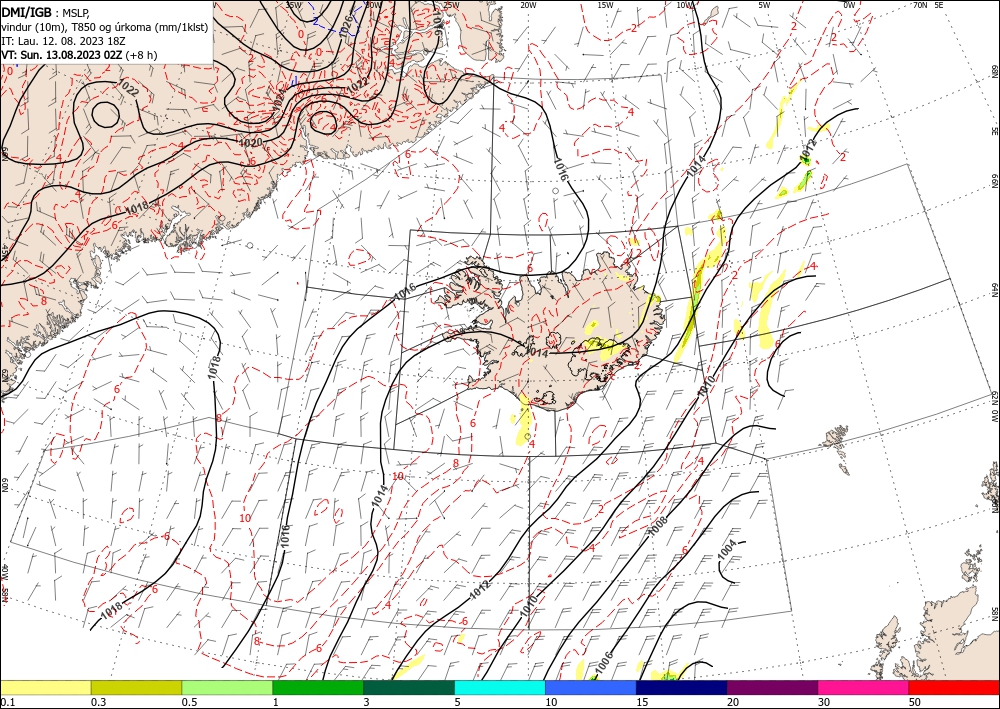Click the purple 20–30 mm legend swatch
The height and width of the screenshot is (709, 1000).
click(772, 687)
